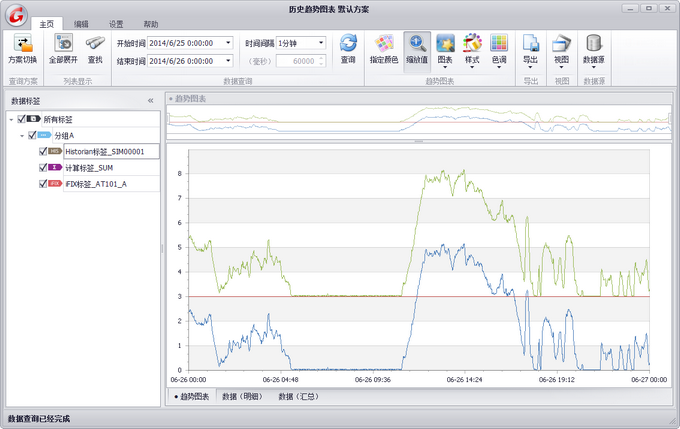Uncheck the 所有标签 checkbox
This screenshot has width=680, height=429.
[x=21, y=119]
